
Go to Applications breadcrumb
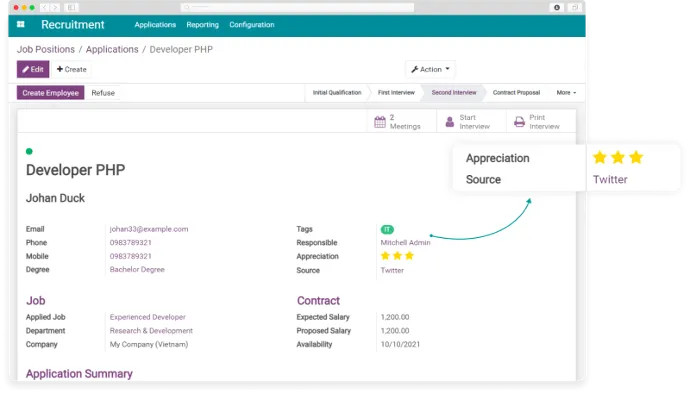112,49
